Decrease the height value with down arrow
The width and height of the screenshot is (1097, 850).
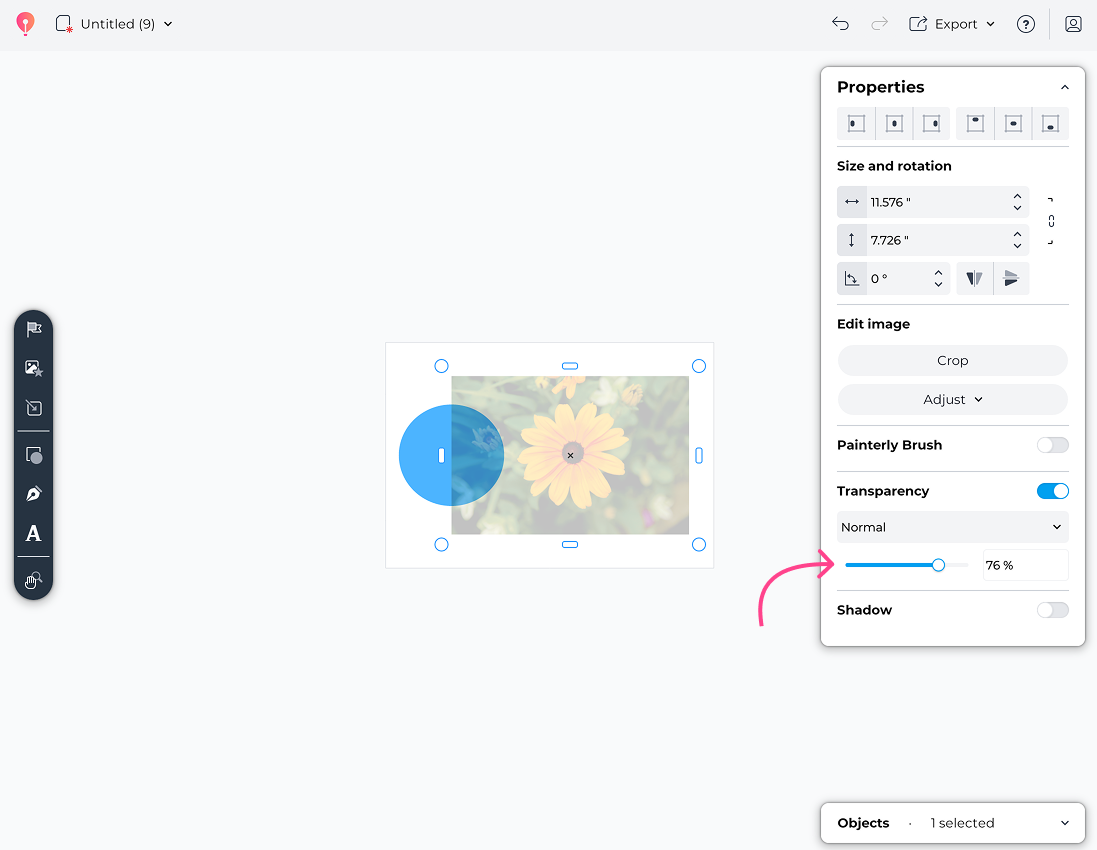1017,246
